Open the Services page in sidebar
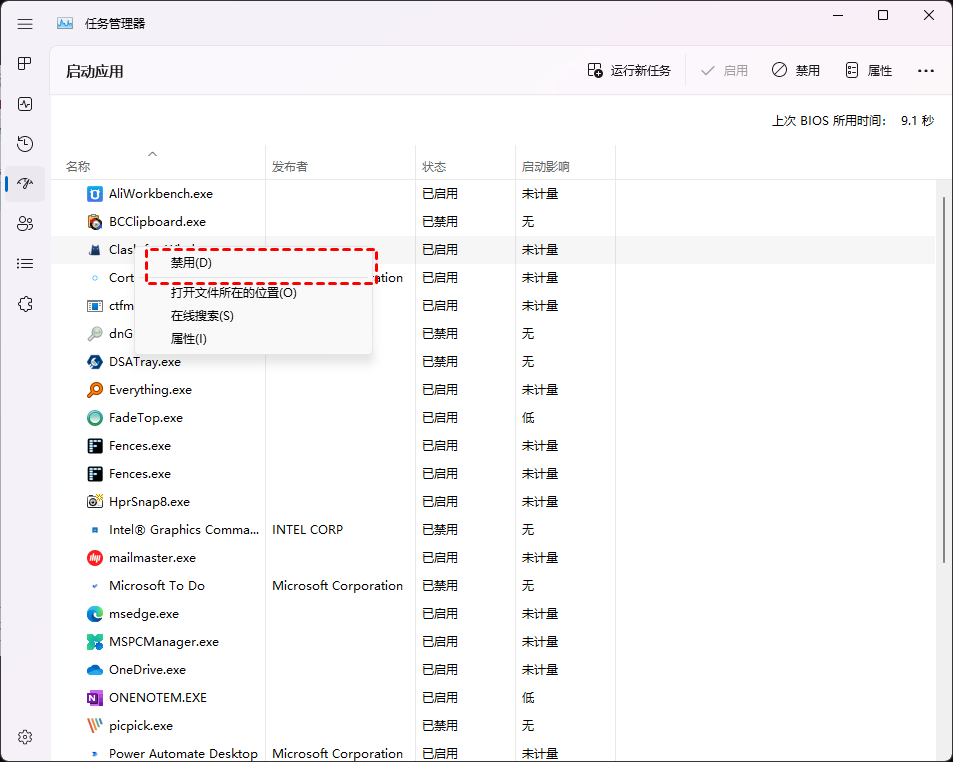 point(25,304)
